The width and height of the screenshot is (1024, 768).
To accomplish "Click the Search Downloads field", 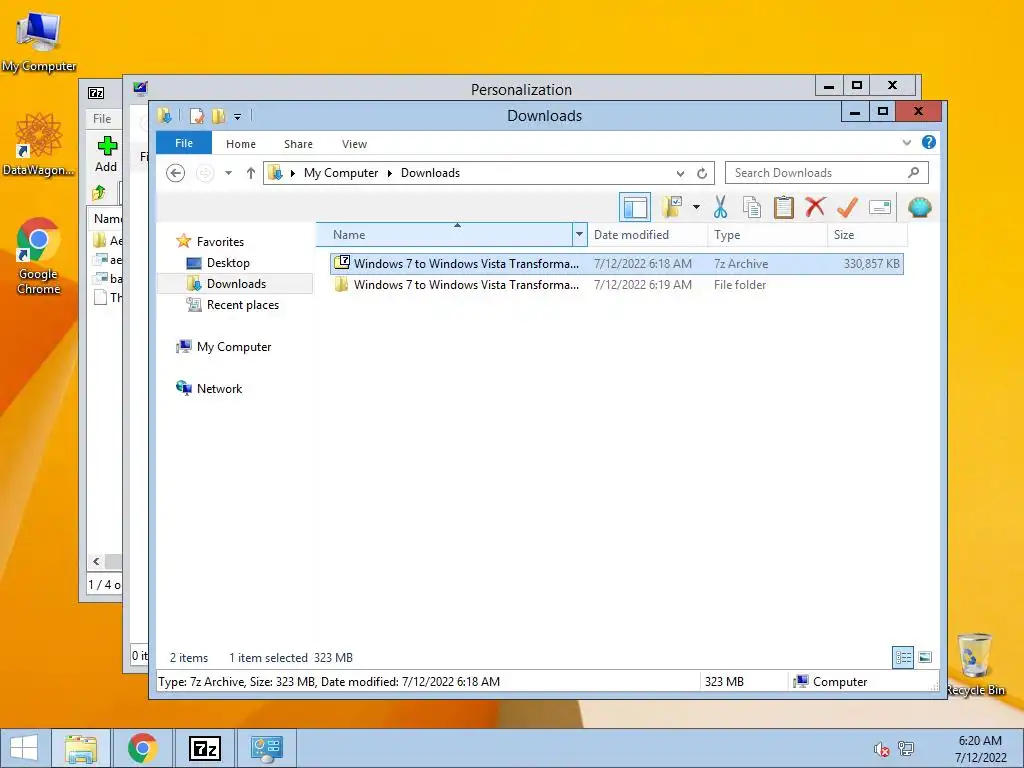I will [x=826, y=173].
